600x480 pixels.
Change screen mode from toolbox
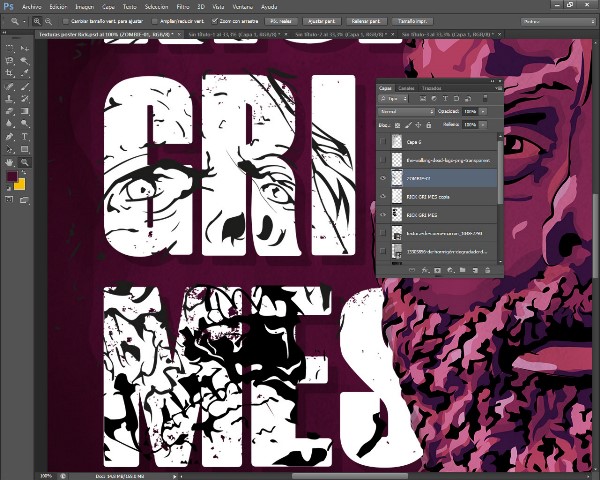point(24,199)
